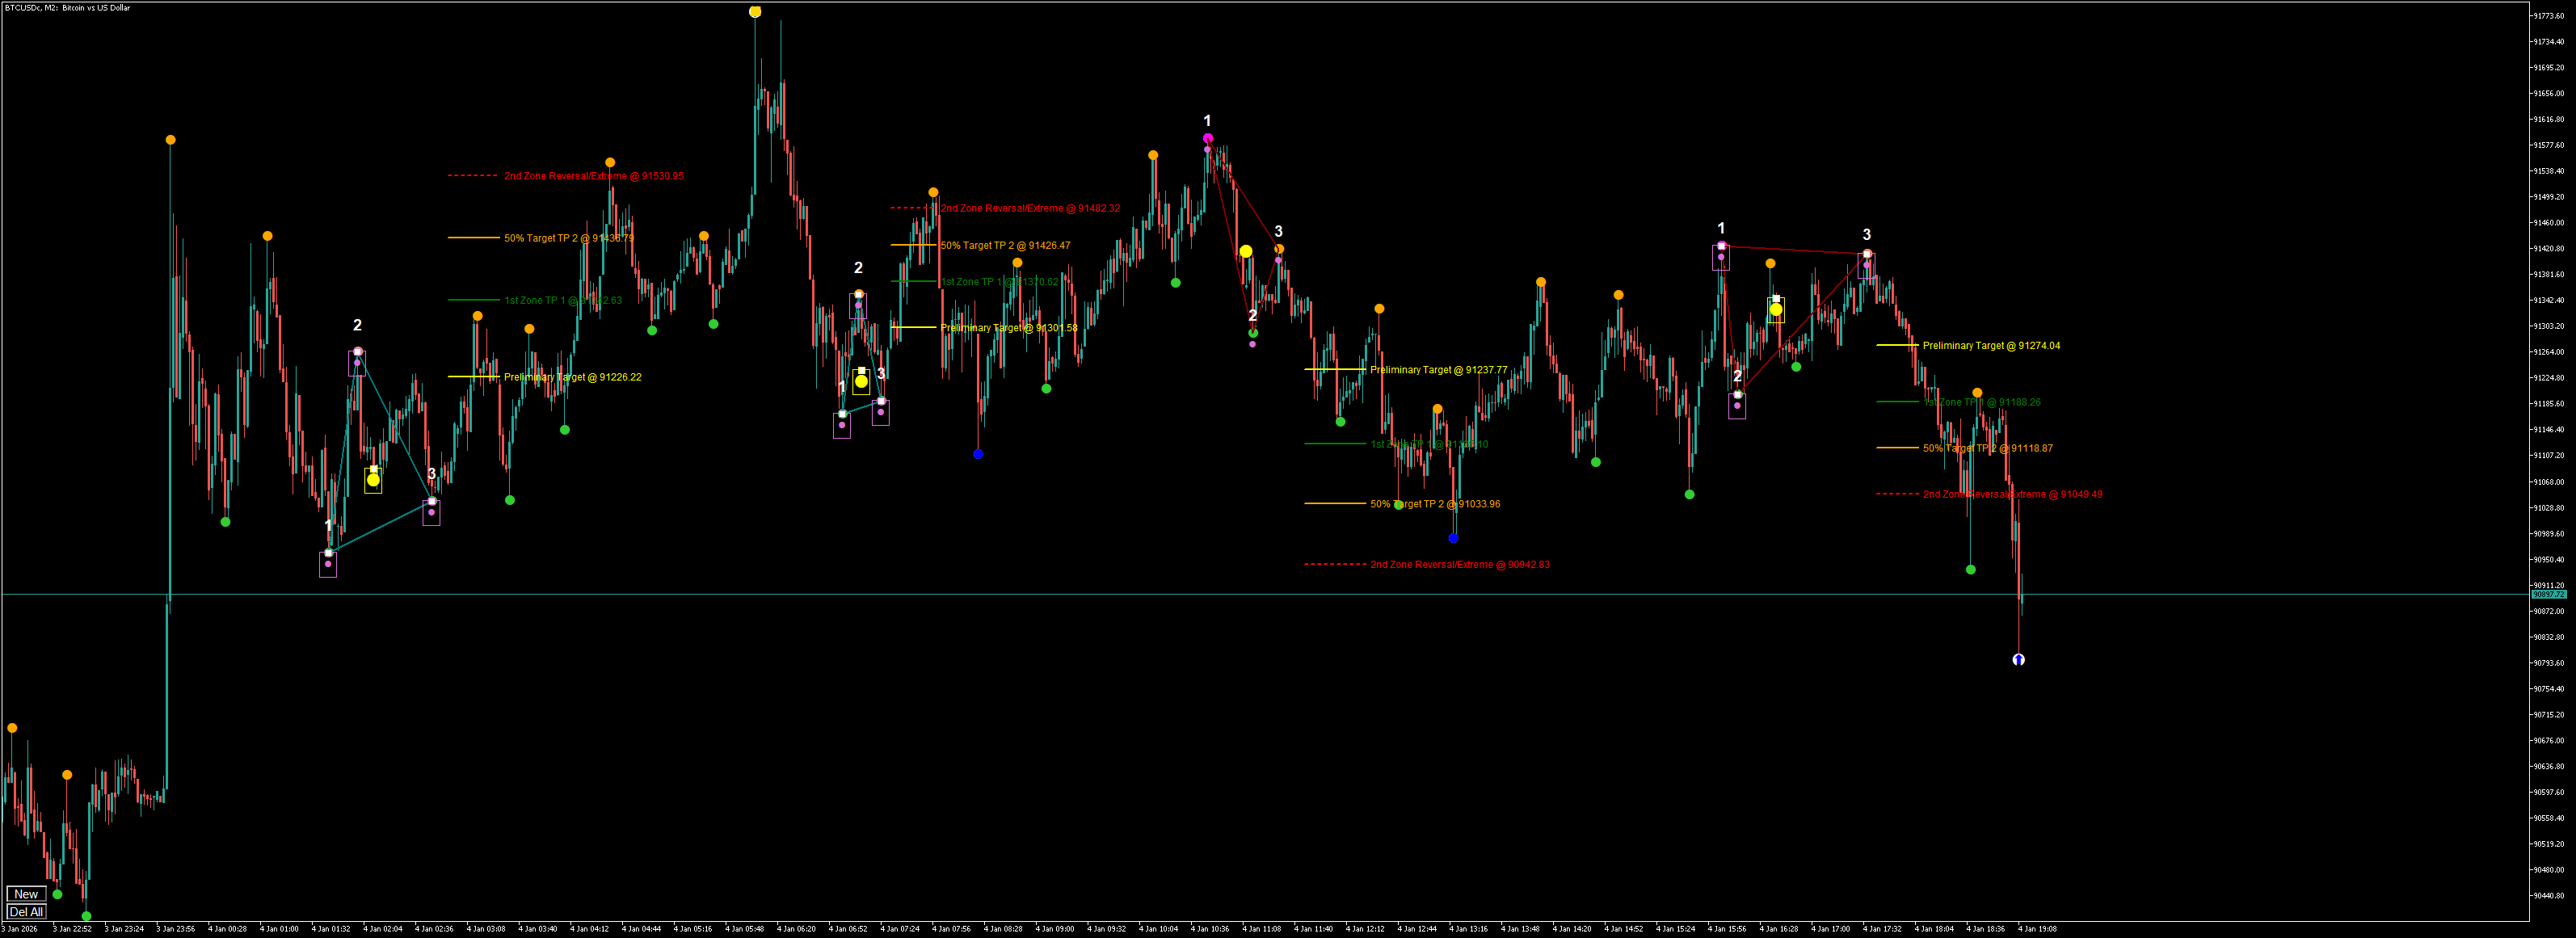This screenshot has width=2576, height=938.
Task: Select the '2nd Zone Reversal/Extreme @ 90942.83' label
Action: (1459, 565)
